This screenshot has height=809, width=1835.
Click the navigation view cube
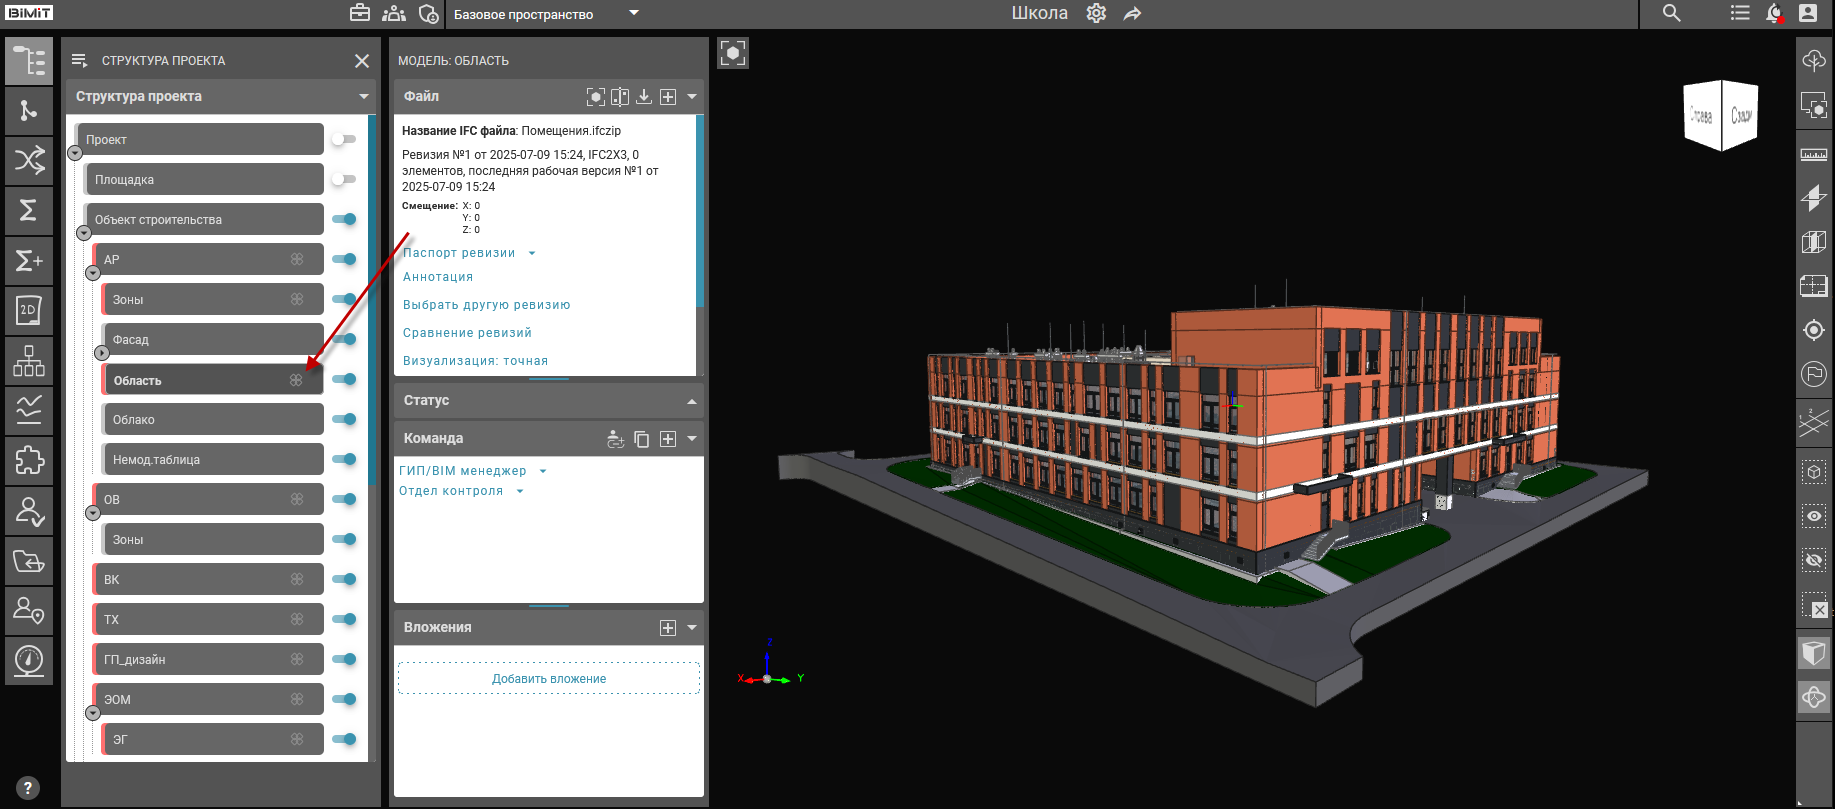pyautogui.click(x=1721, y=116)
